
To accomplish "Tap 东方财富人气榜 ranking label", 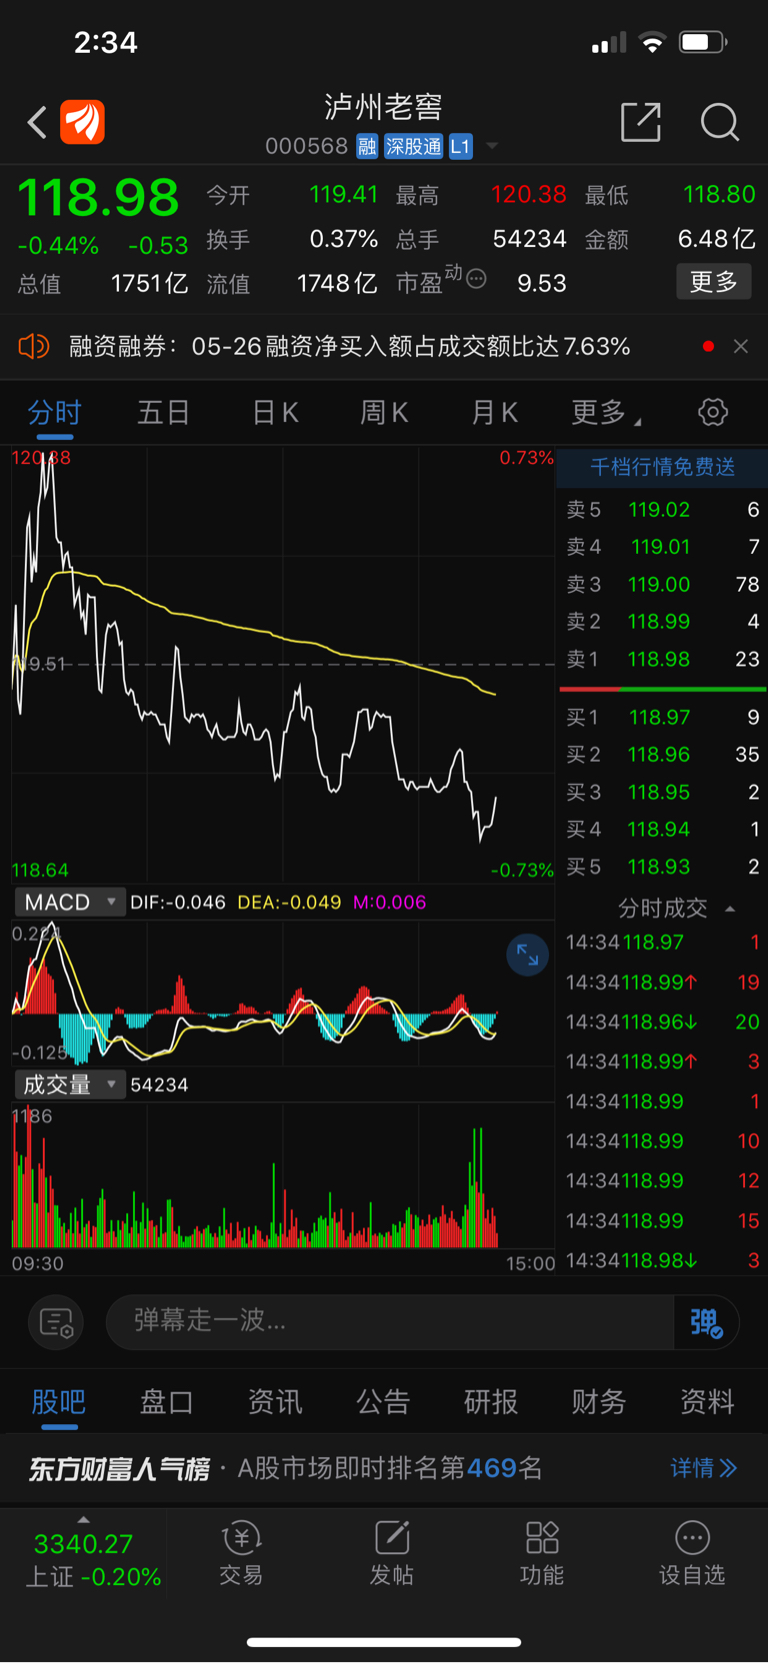I will pyautogui.click(x=119, y=1469).
